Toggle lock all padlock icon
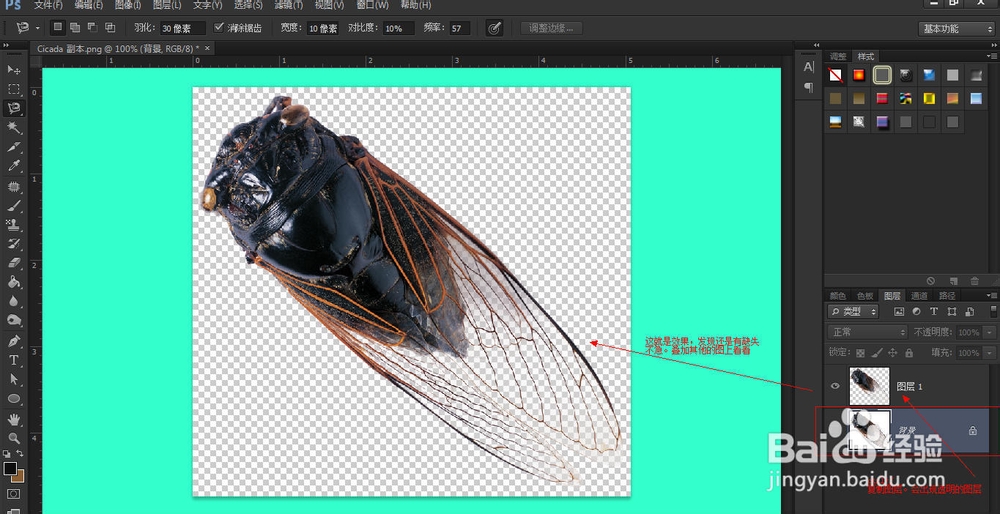Viewport: 1000px width, 514px height. pyautogui.click(x=909, y=352)
